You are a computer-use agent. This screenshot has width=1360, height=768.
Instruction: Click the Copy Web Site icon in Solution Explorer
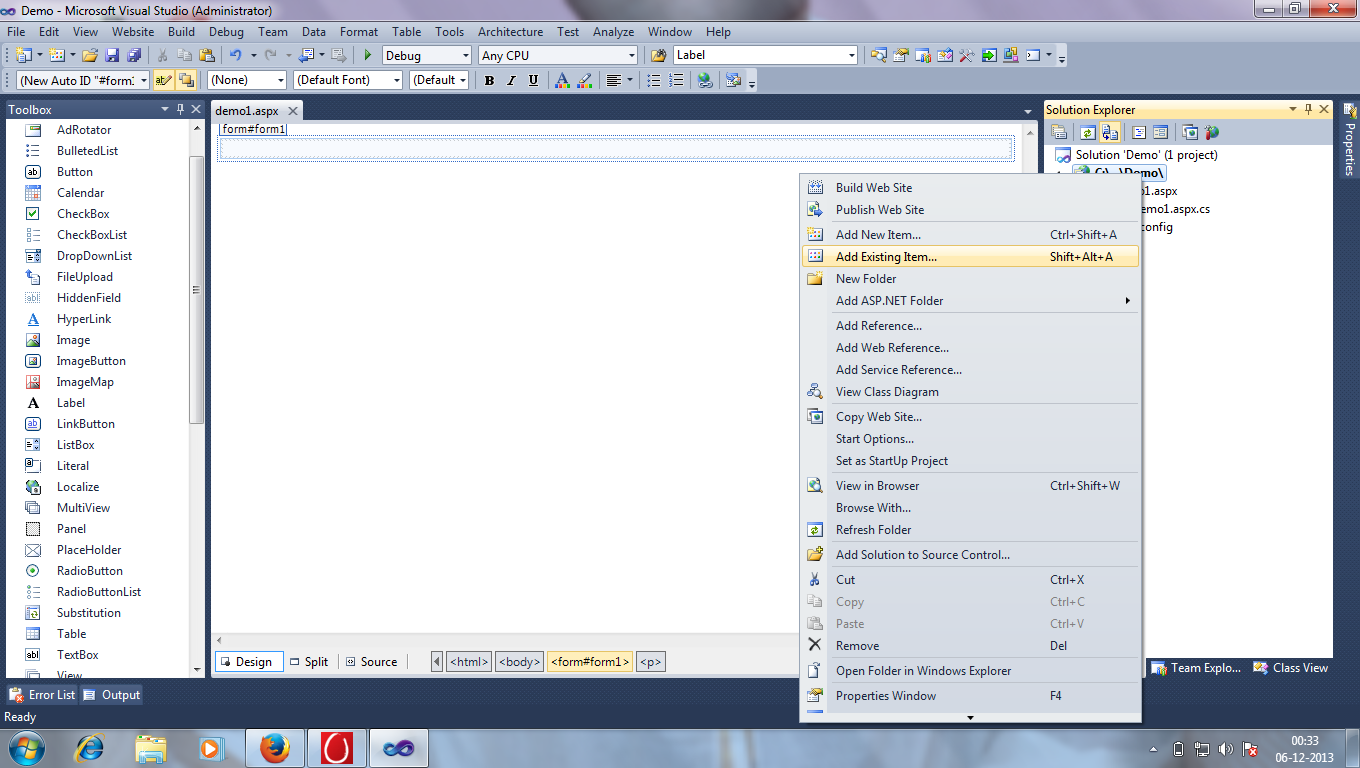[1190, 132]
